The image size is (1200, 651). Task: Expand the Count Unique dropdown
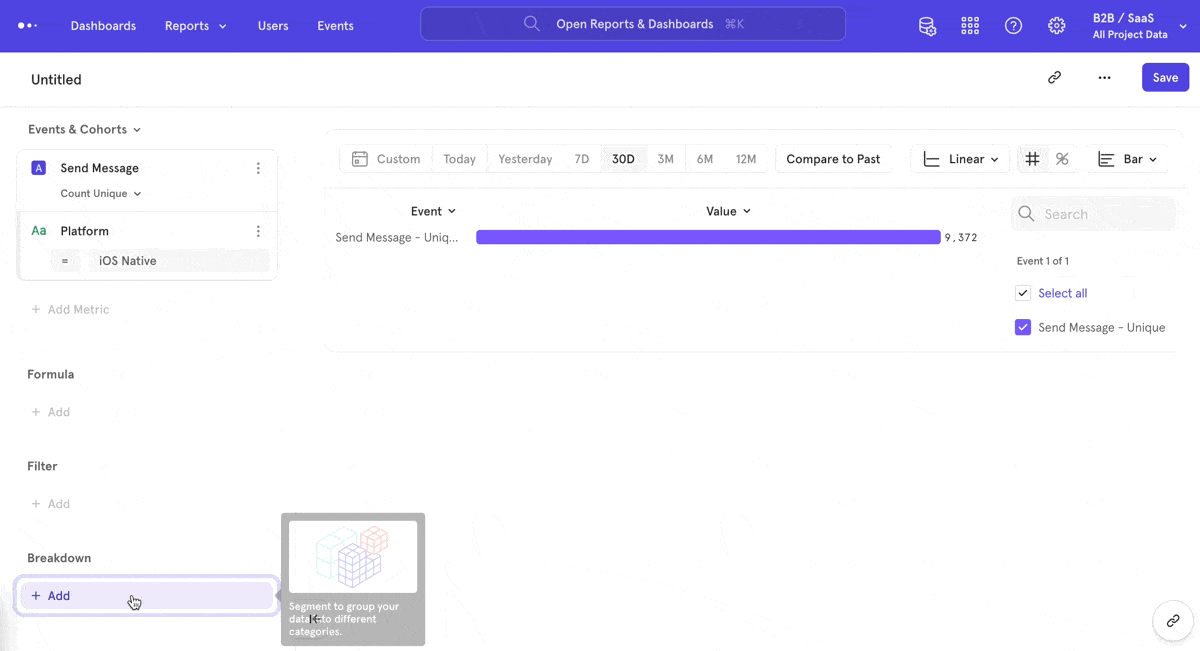[x=101, y=194]
